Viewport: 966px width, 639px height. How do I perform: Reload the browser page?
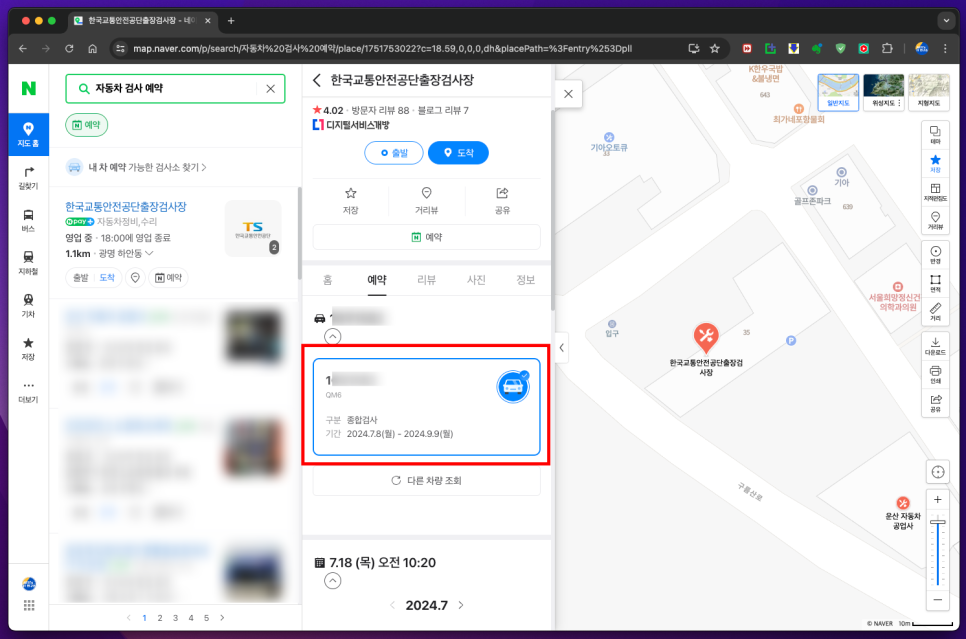pos(69,49)
